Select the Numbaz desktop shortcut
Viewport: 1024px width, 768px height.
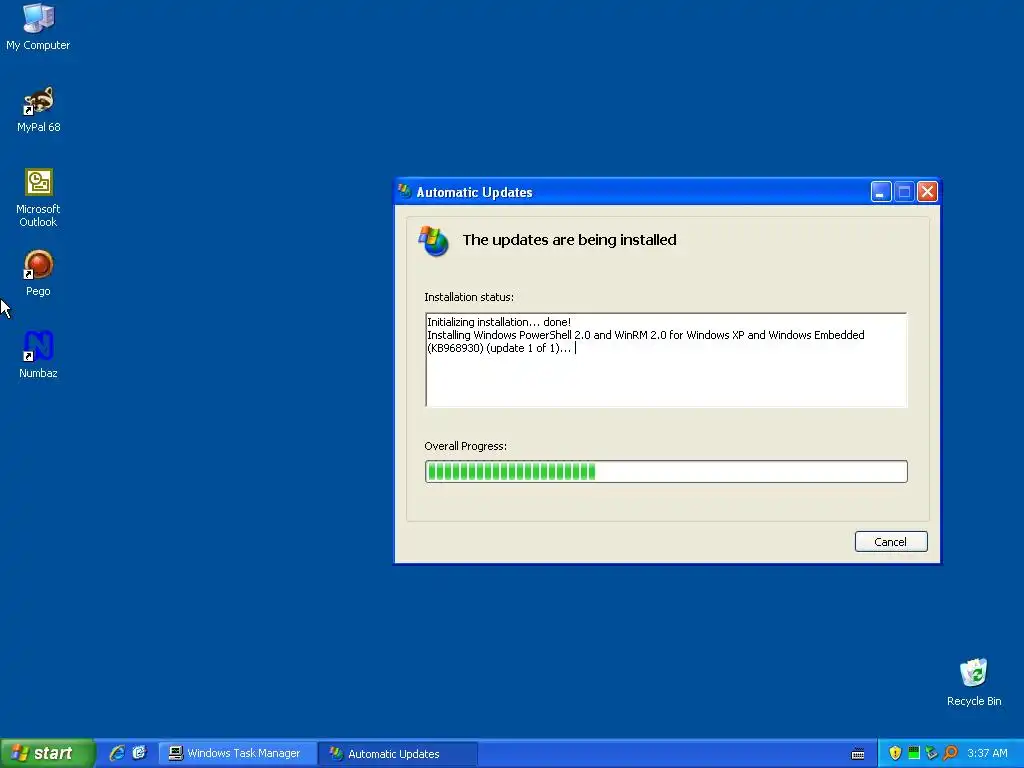pyautogui.click(x=38, y=355)
